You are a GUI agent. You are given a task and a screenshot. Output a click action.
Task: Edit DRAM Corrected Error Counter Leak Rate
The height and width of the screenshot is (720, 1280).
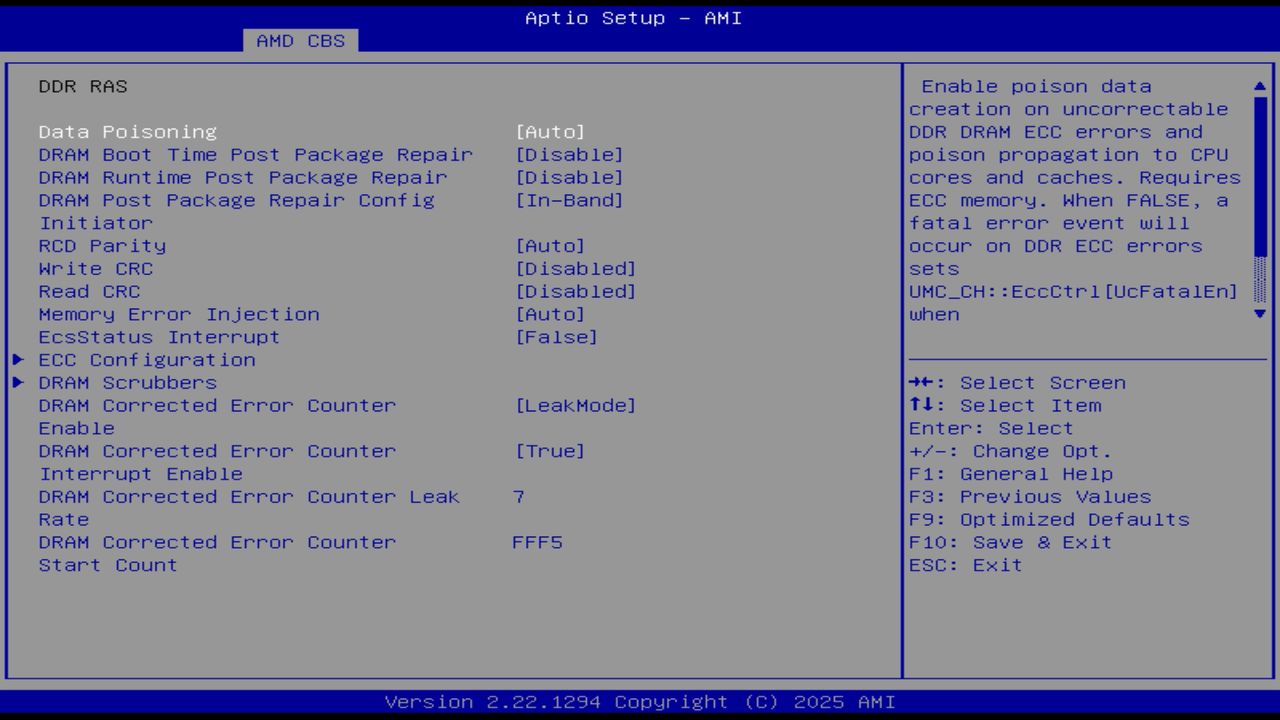[519, 496]
